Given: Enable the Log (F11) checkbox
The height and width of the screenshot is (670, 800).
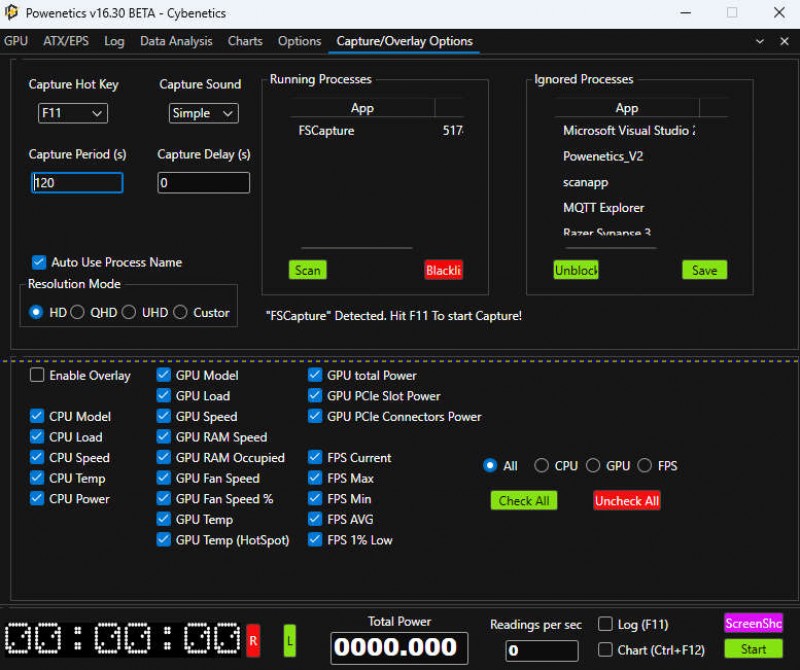Looking at the screenshot, I should (605, 624).
